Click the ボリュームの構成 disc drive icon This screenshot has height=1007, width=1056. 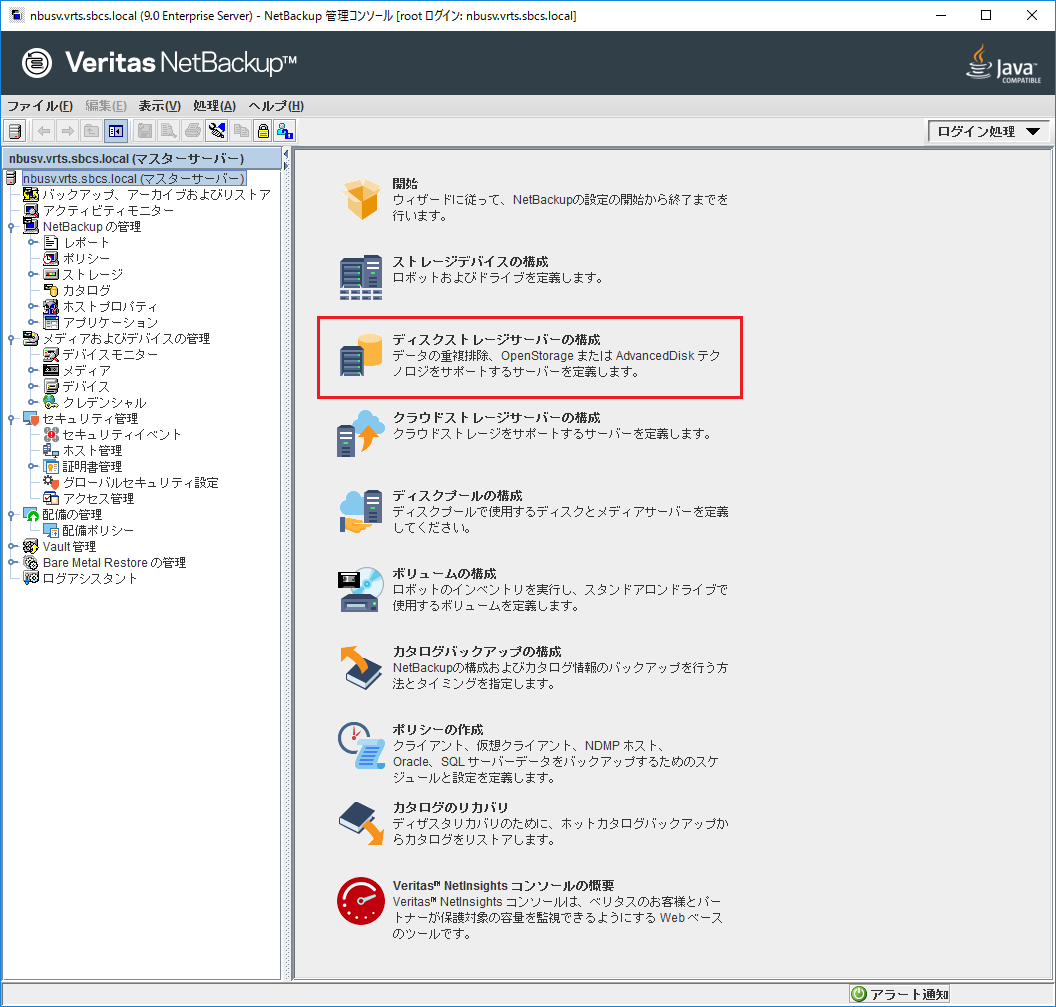tap(361, 589)
